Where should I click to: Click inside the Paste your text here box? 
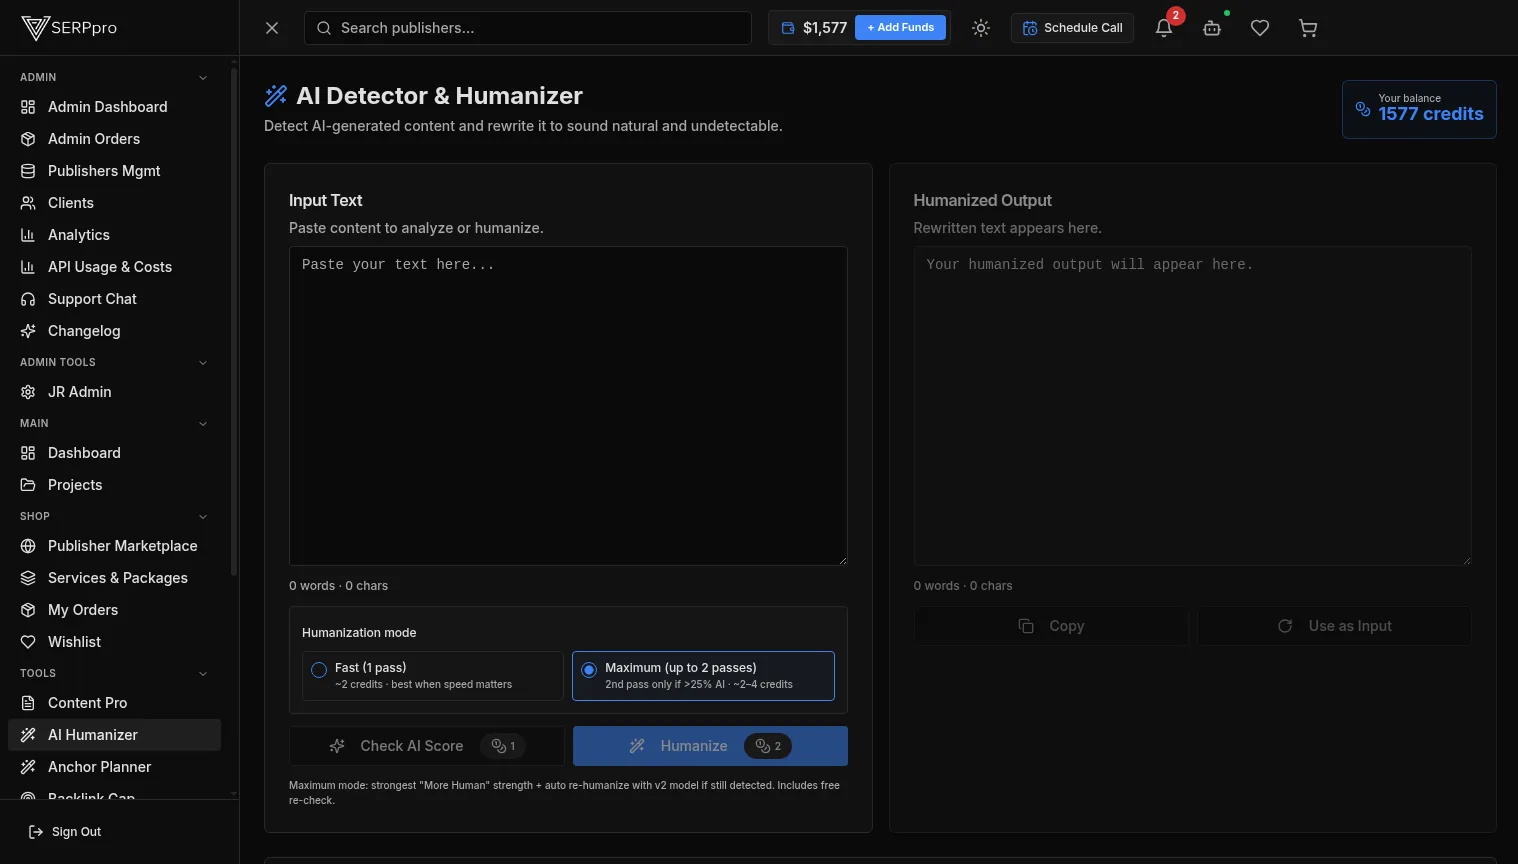[568, 406]
